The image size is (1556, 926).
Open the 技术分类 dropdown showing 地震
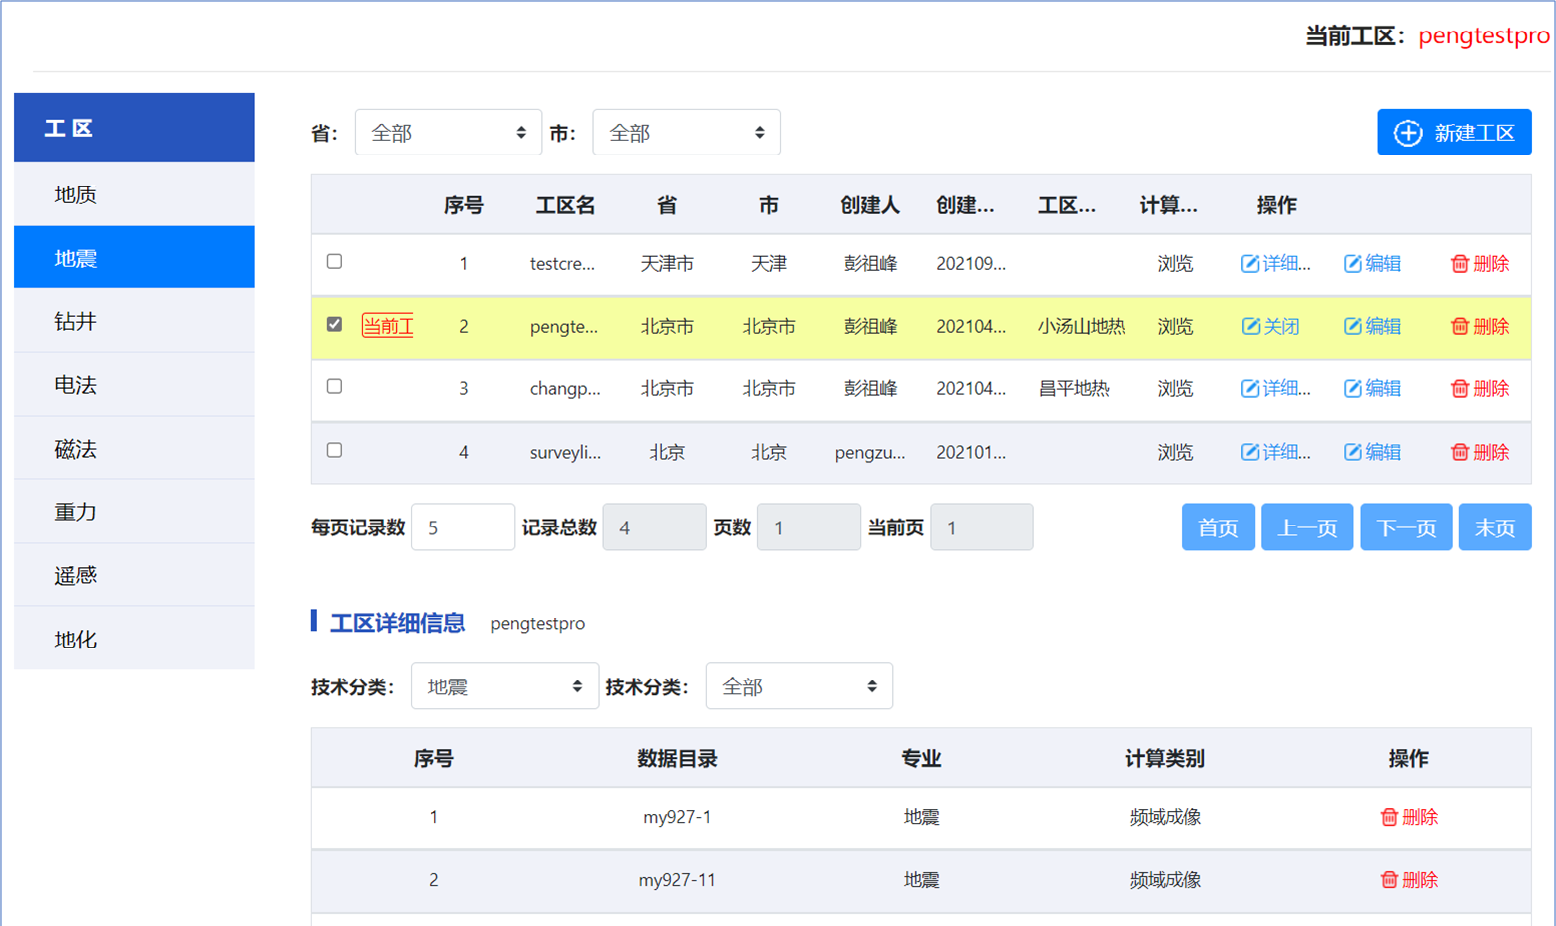(x=505, y=686)
